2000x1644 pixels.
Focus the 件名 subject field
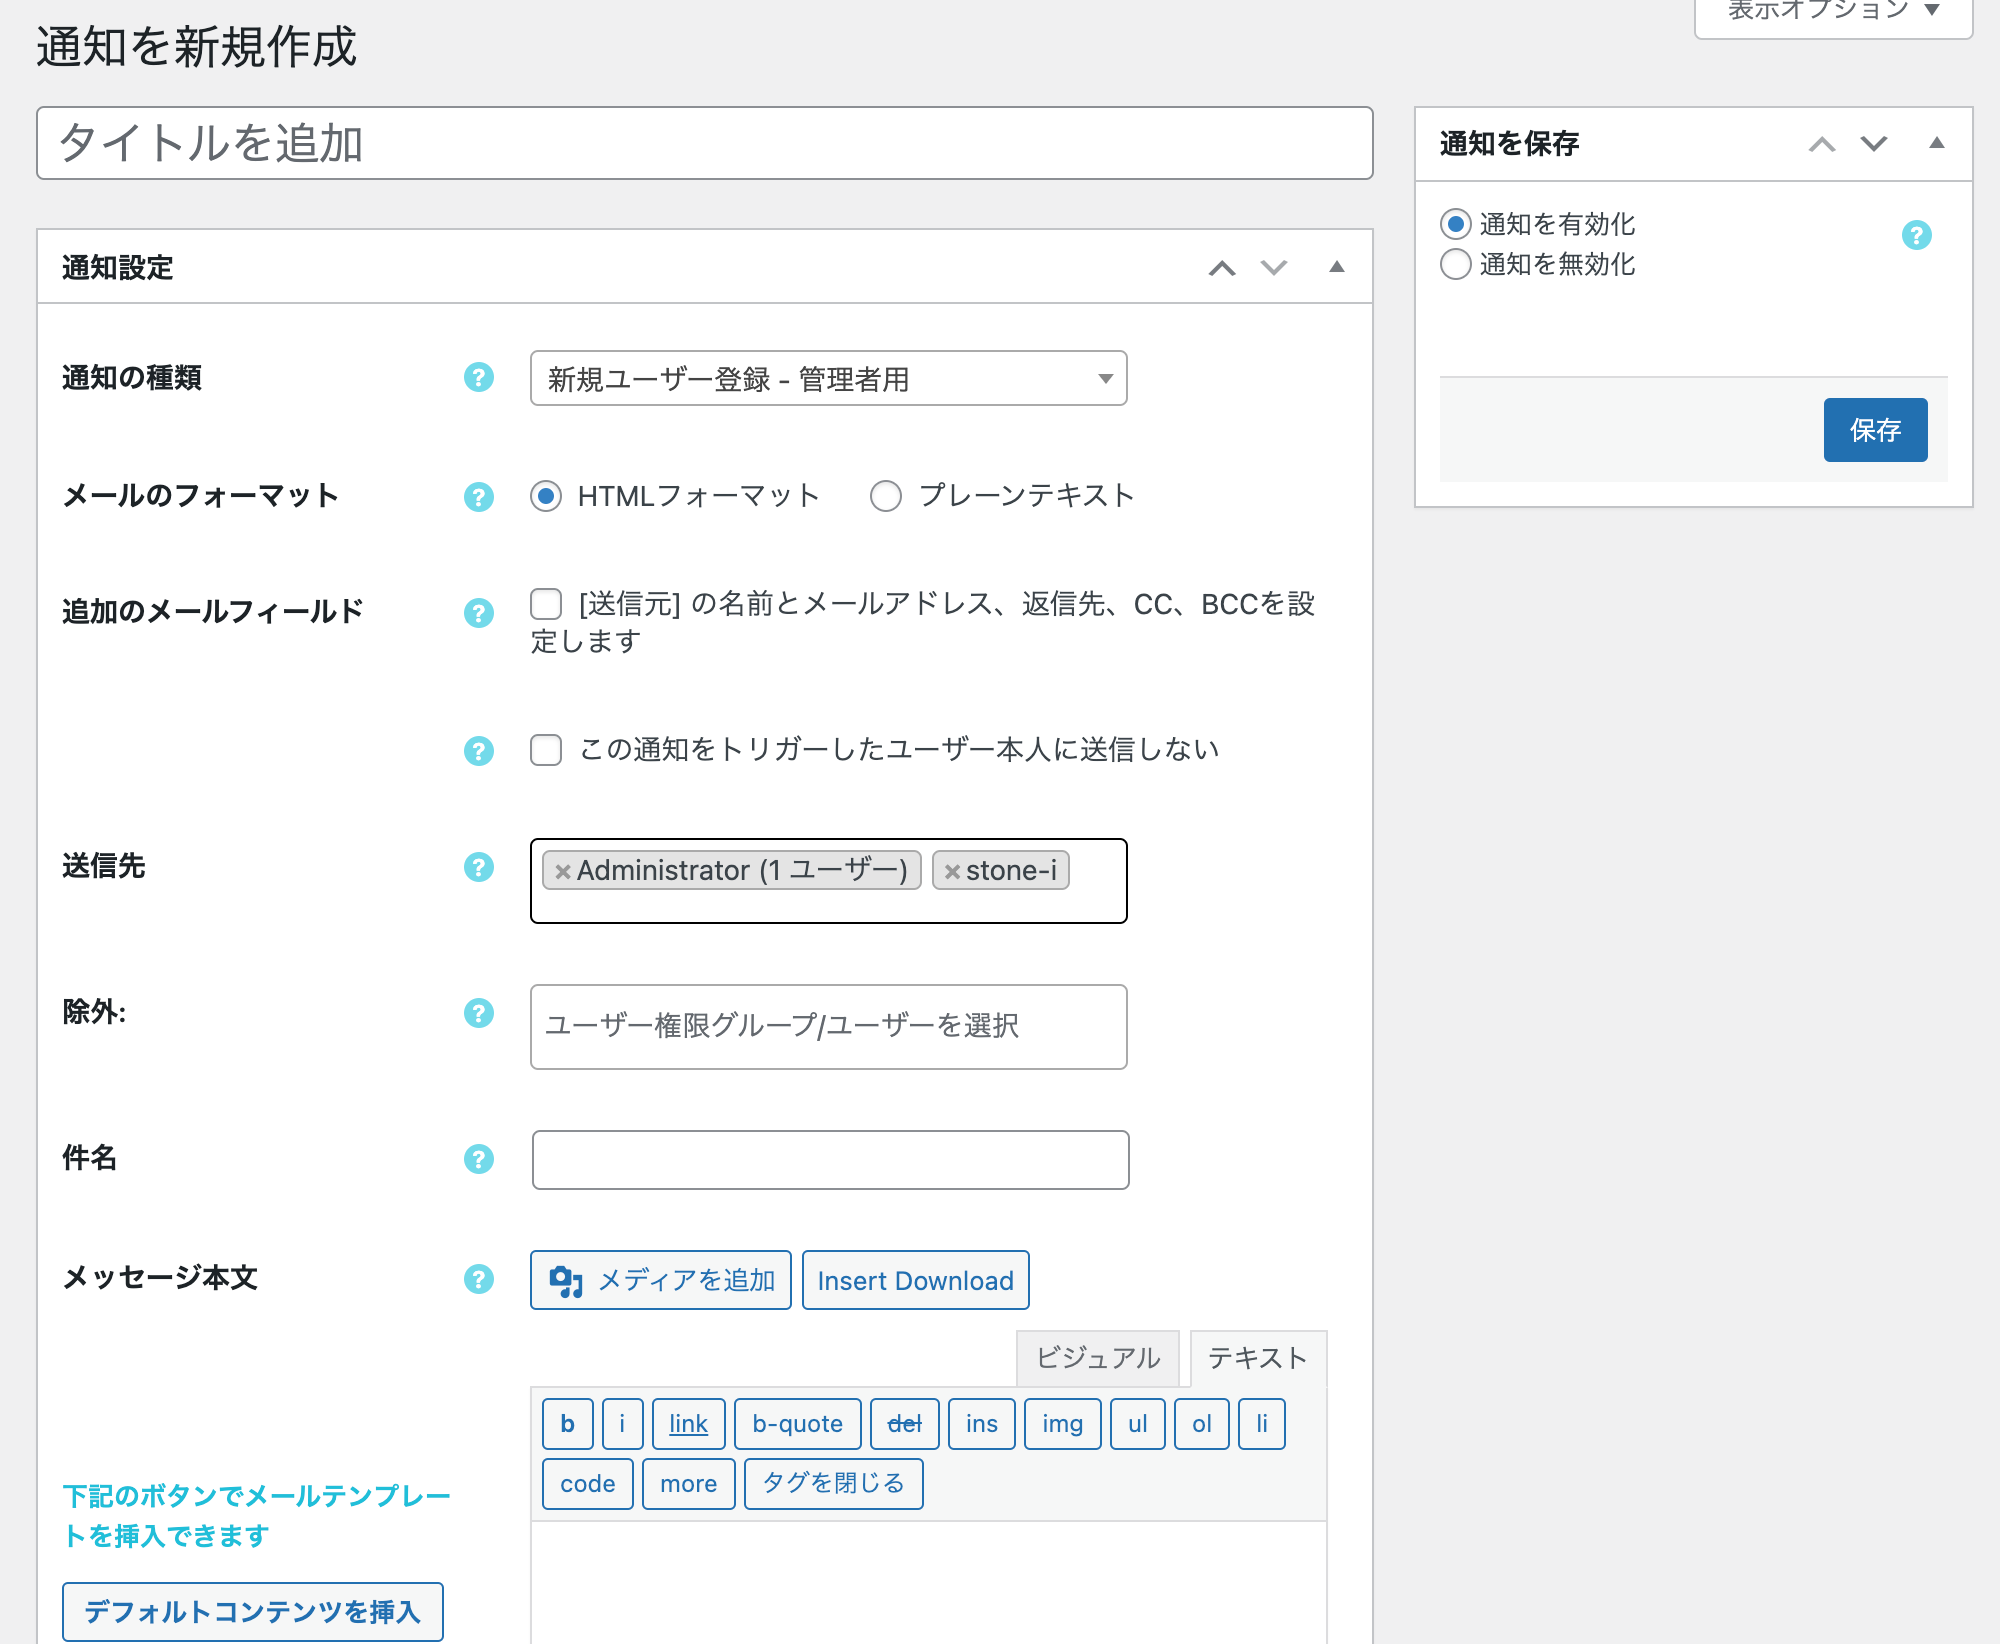coord(830,1160)
